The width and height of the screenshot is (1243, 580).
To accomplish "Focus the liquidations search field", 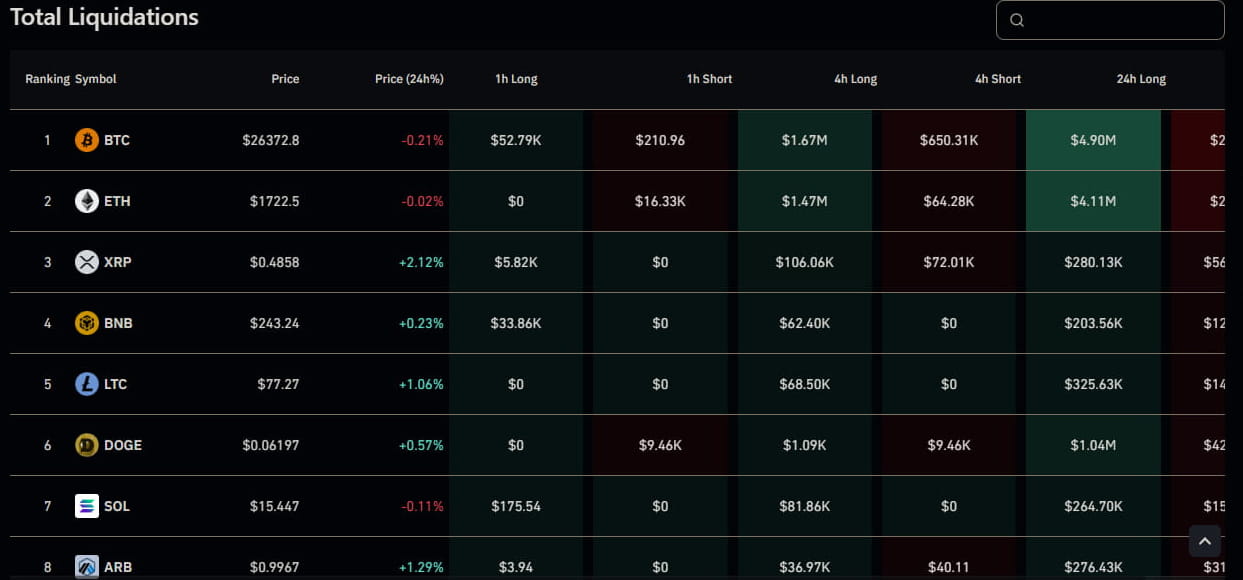I will coord(1120,20).
